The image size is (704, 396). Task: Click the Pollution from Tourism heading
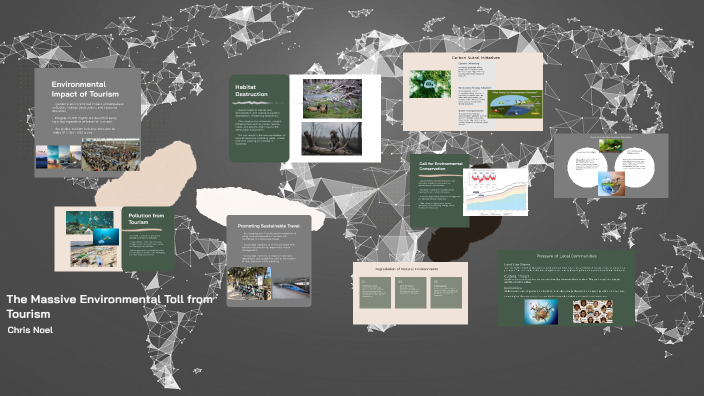click(x=146, y=219)
